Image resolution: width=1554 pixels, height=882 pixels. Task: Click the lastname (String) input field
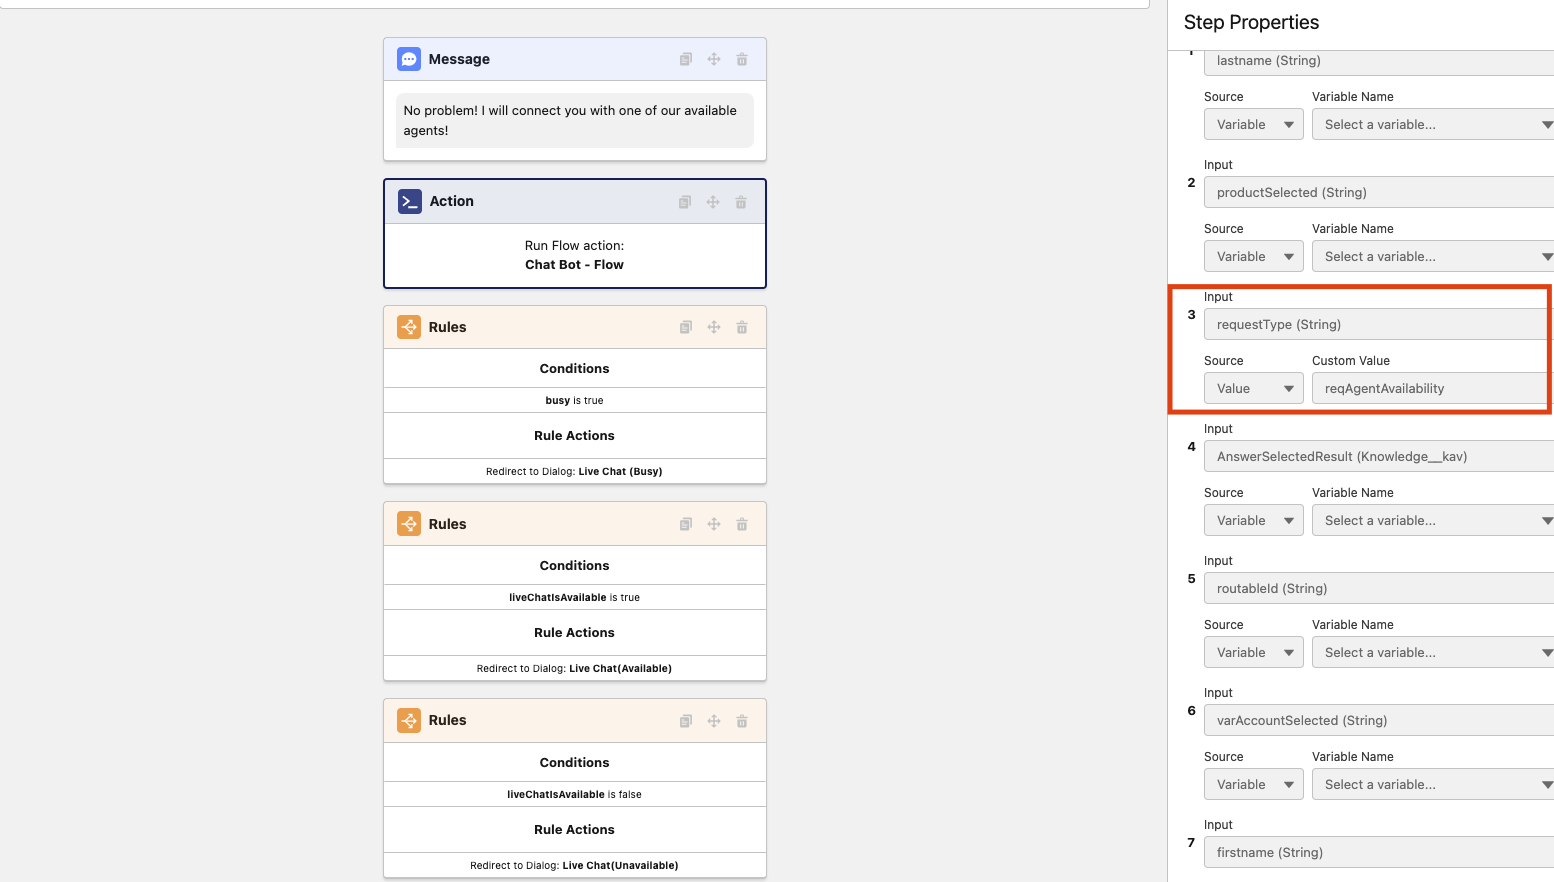click(1377, 61)
